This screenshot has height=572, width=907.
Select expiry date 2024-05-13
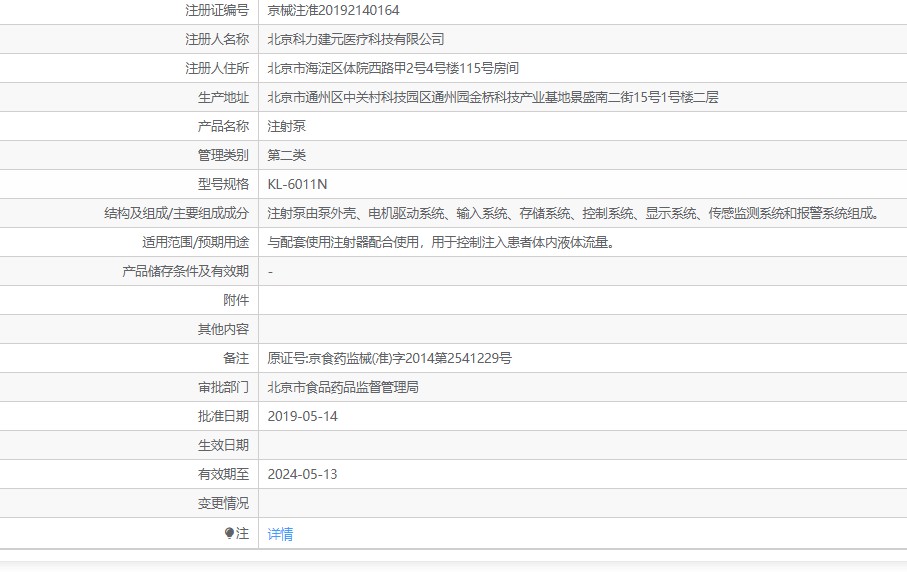pos(303,474)
